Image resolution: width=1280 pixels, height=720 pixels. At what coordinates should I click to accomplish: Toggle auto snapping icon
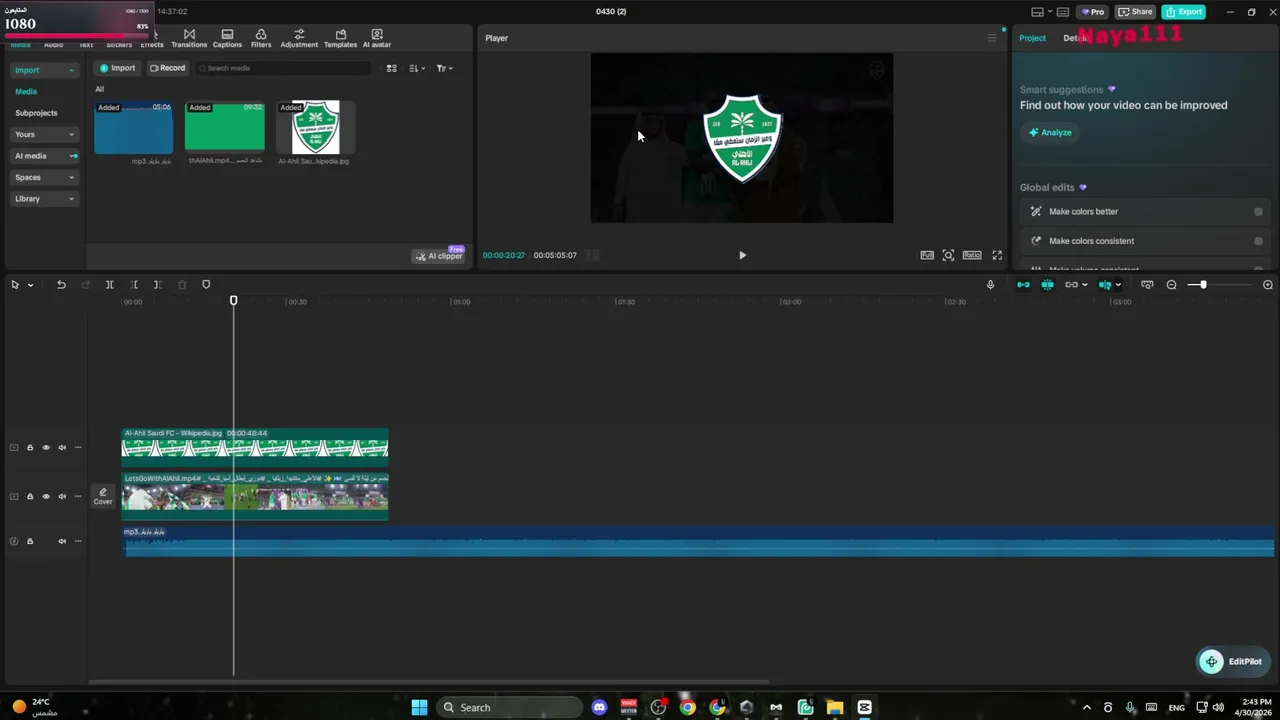coord(1047,285)
